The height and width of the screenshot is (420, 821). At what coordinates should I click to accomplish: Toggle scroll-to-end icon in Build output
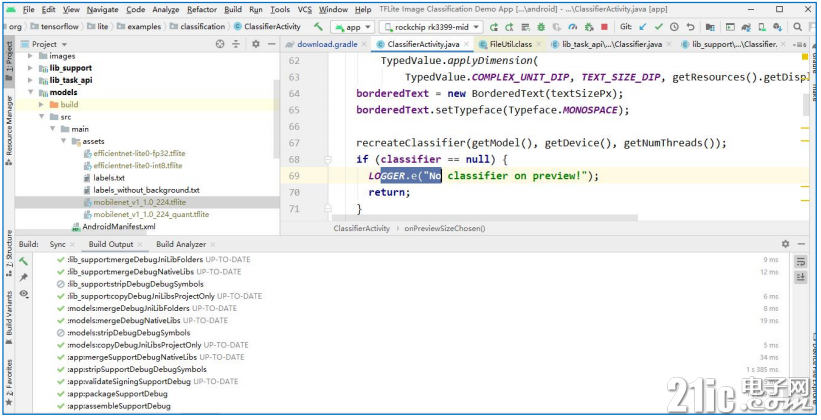pyautogui.click(x=801, y=278)
